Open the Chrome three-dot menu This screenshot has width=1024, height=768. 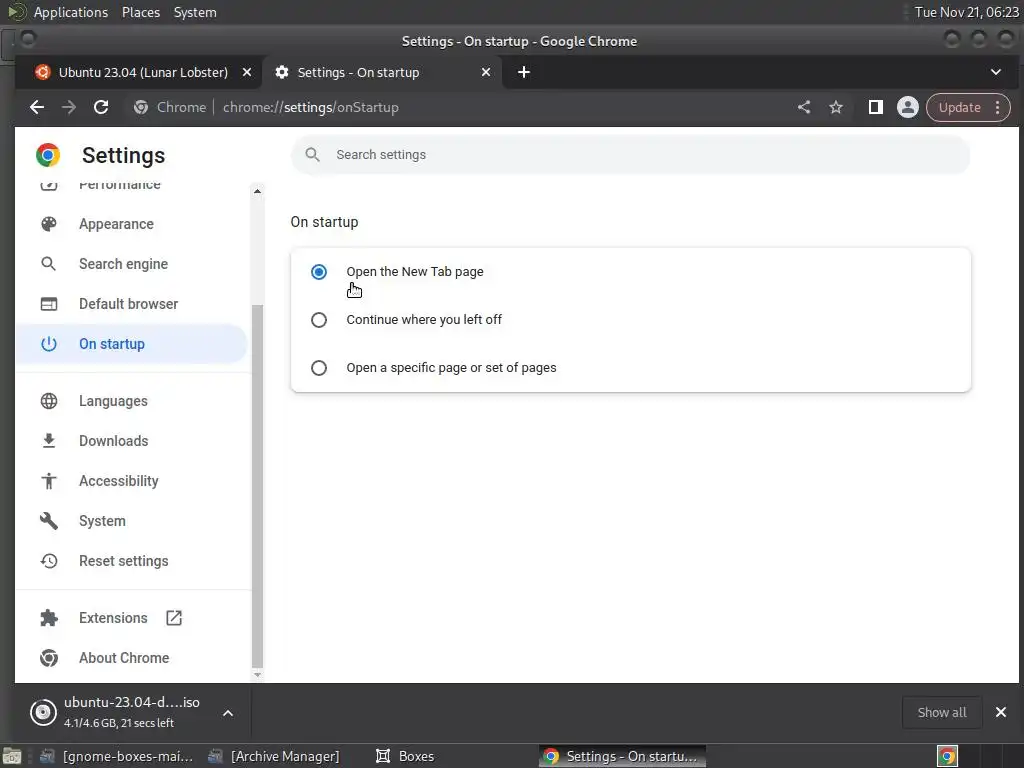(997, 107)
